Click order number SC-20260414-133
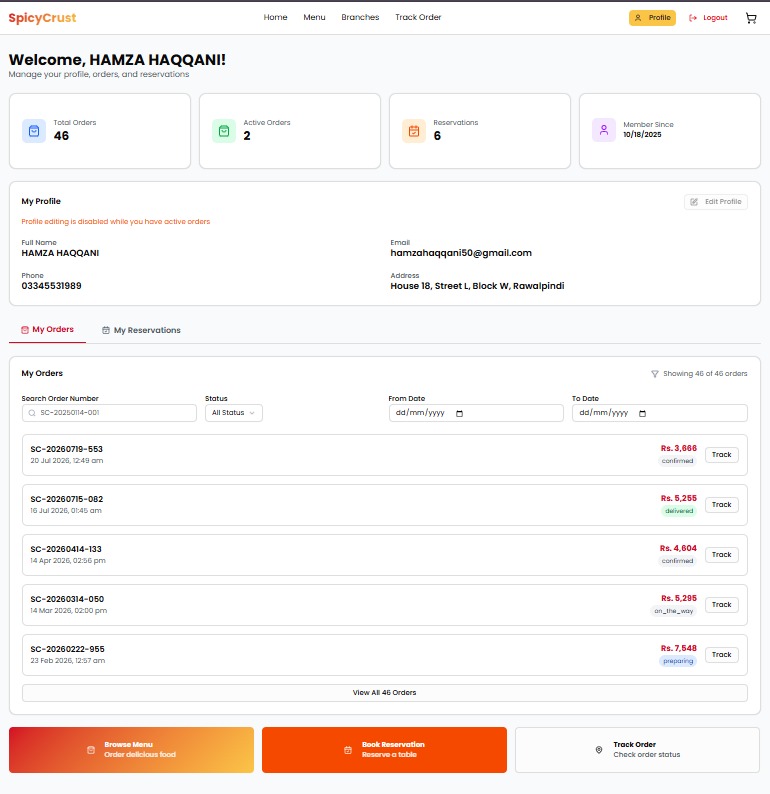Screen dimensions: 770x794 (66, 549)
